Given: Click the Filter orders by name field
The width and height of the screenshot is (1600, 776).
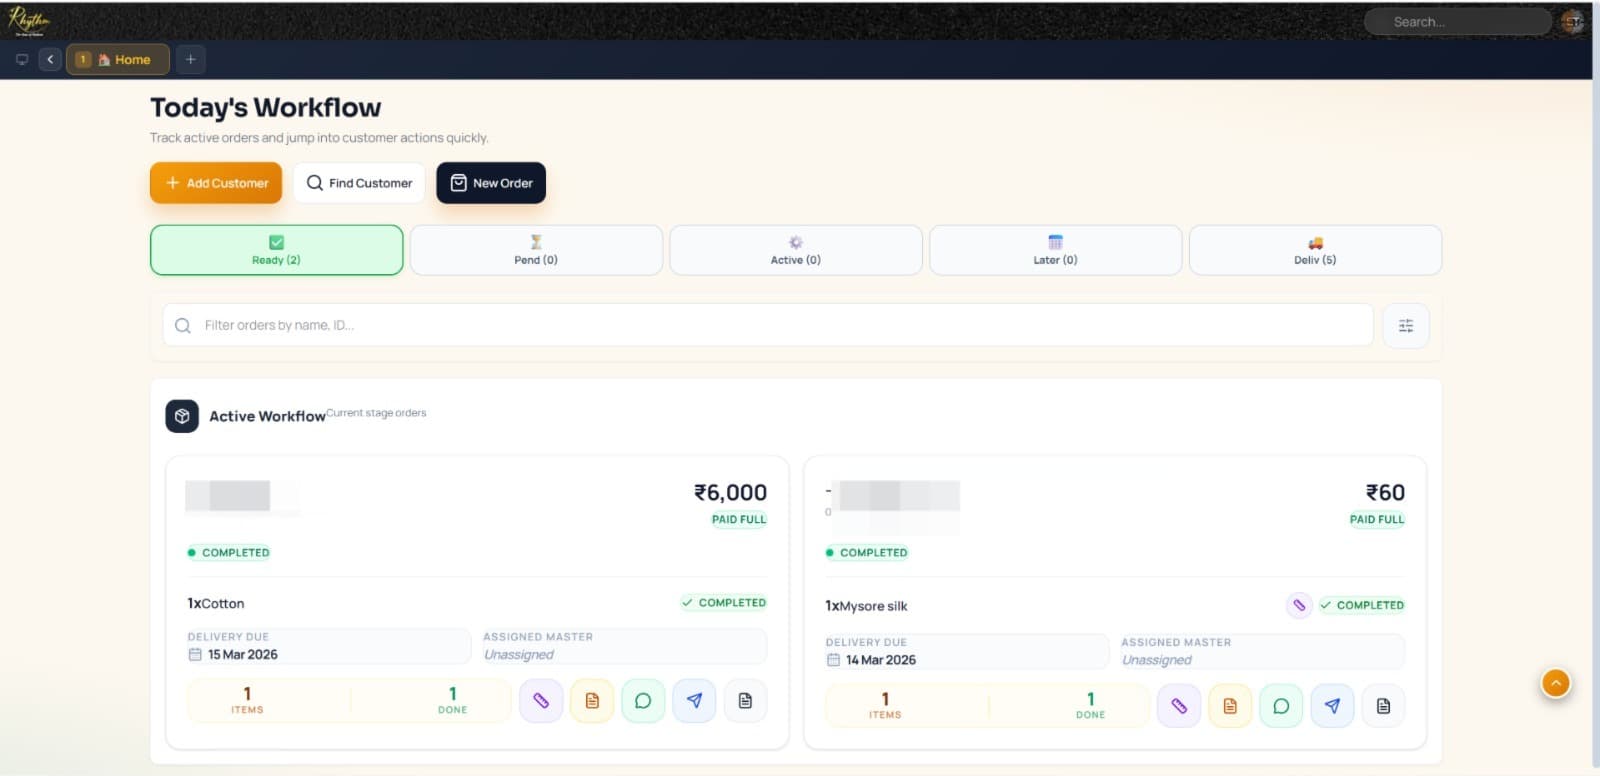Looking at the screenshot, I should point(767,326).
